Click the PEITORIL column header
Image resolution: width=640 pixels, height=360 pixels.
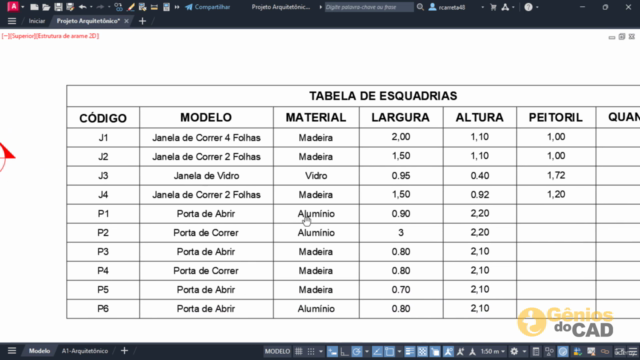(556, 118)
